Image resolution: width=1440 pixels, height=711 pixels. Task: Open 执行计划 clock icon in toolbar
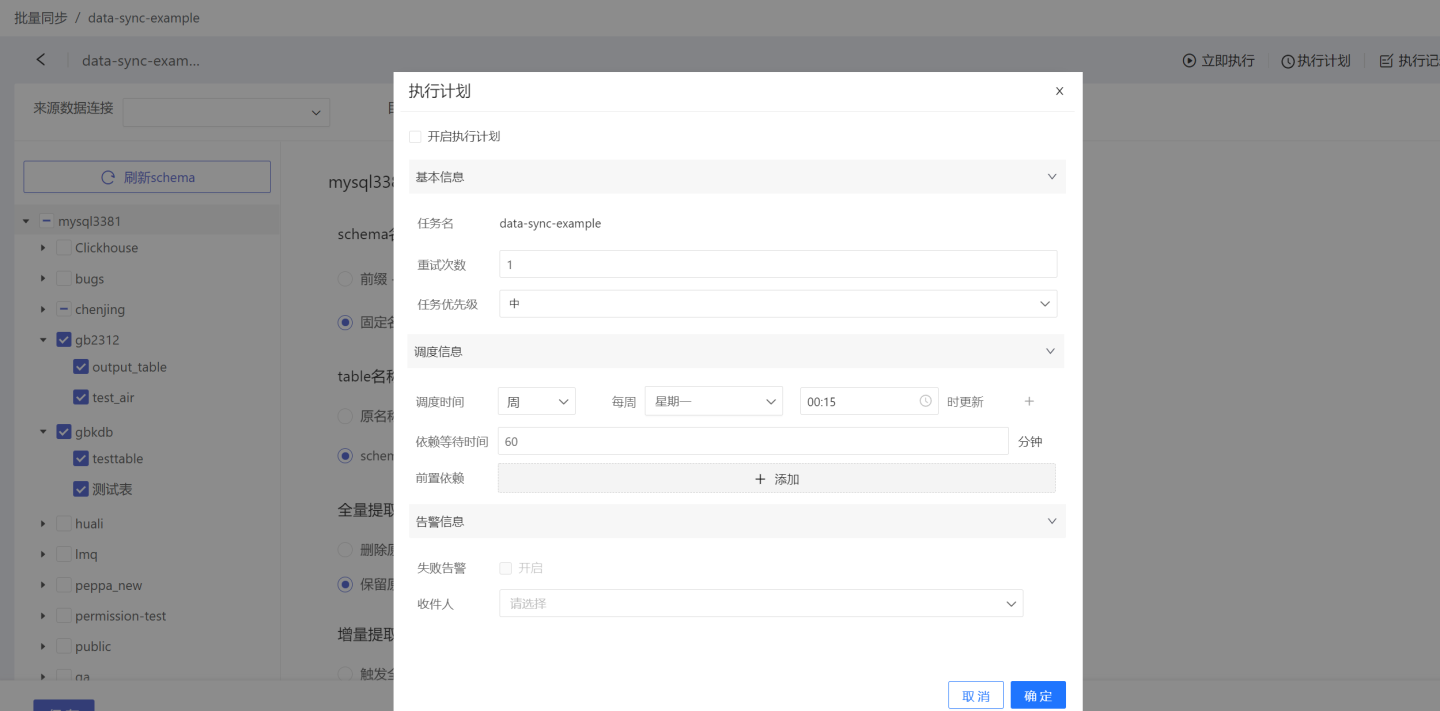pyautogui.click(x=1288, y=61)
